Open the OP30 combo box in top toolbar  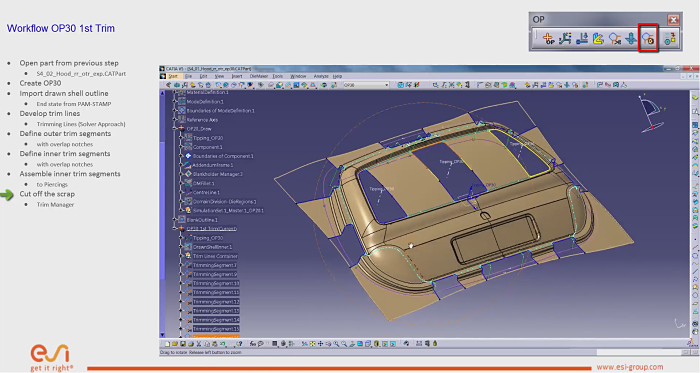(x=366, y=85)
